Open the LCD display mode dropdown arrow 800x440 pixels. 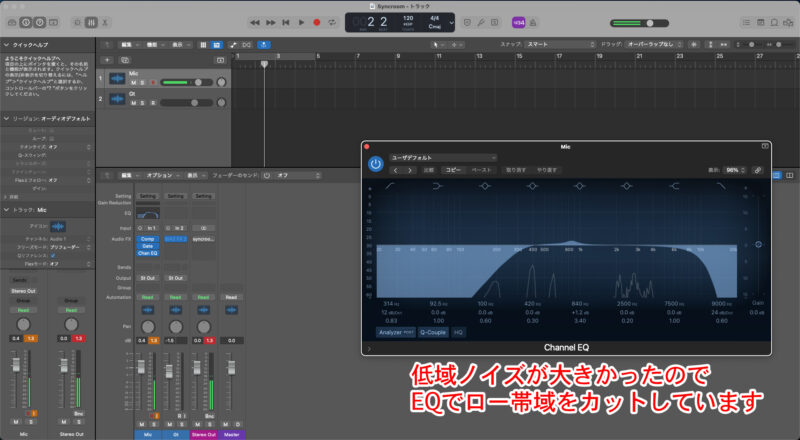(x=451, y=22)
